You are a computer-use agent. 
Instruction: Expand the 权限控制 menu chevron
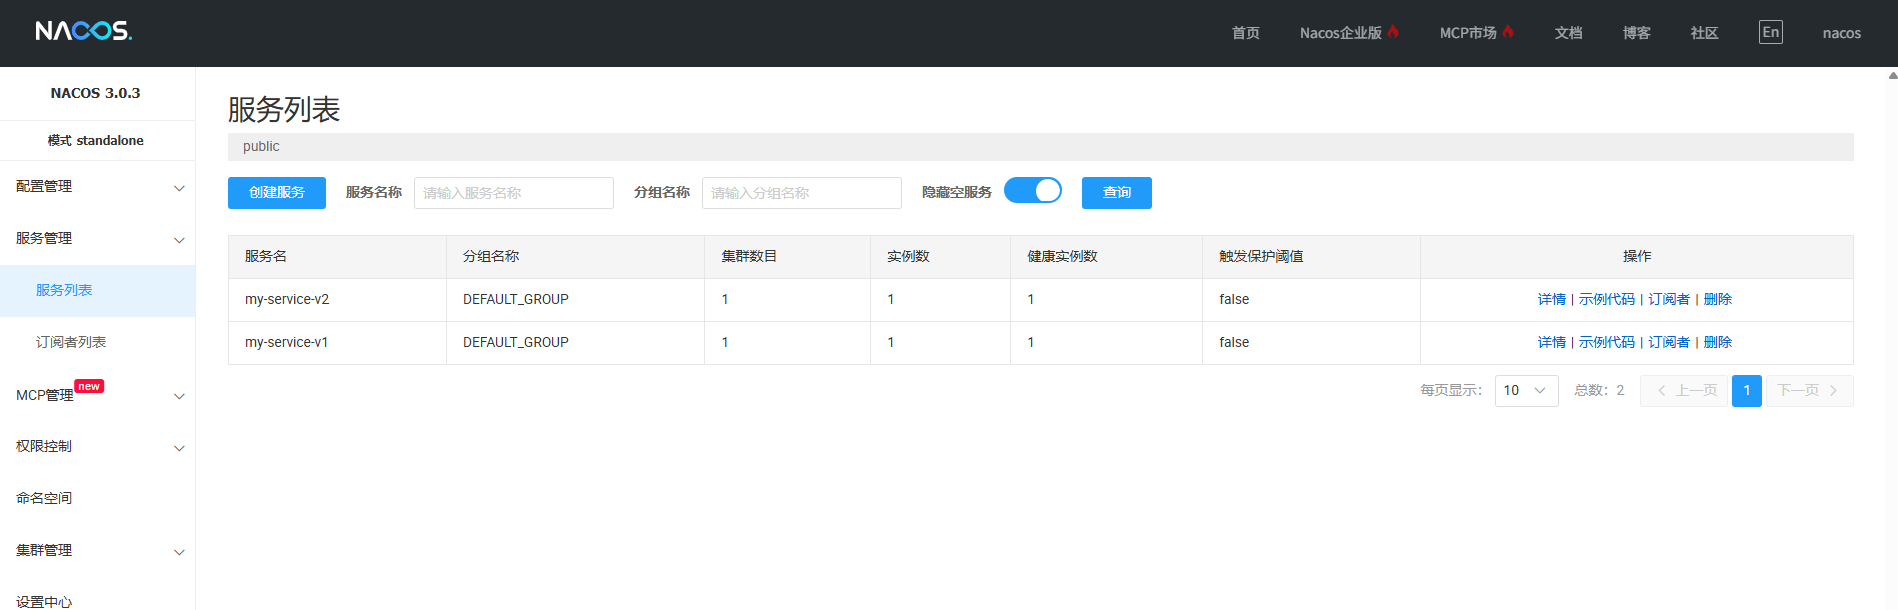click(179, 448)
